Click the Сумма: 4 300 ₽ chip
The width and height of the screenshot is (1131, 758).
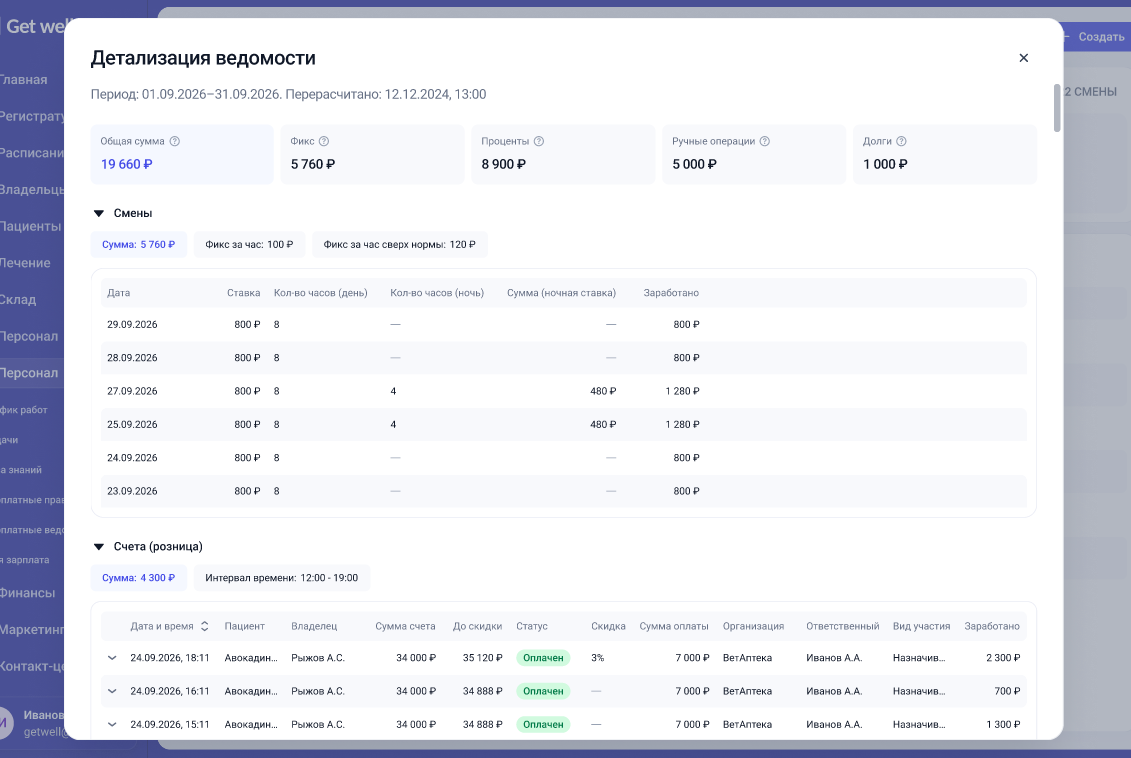138,578
